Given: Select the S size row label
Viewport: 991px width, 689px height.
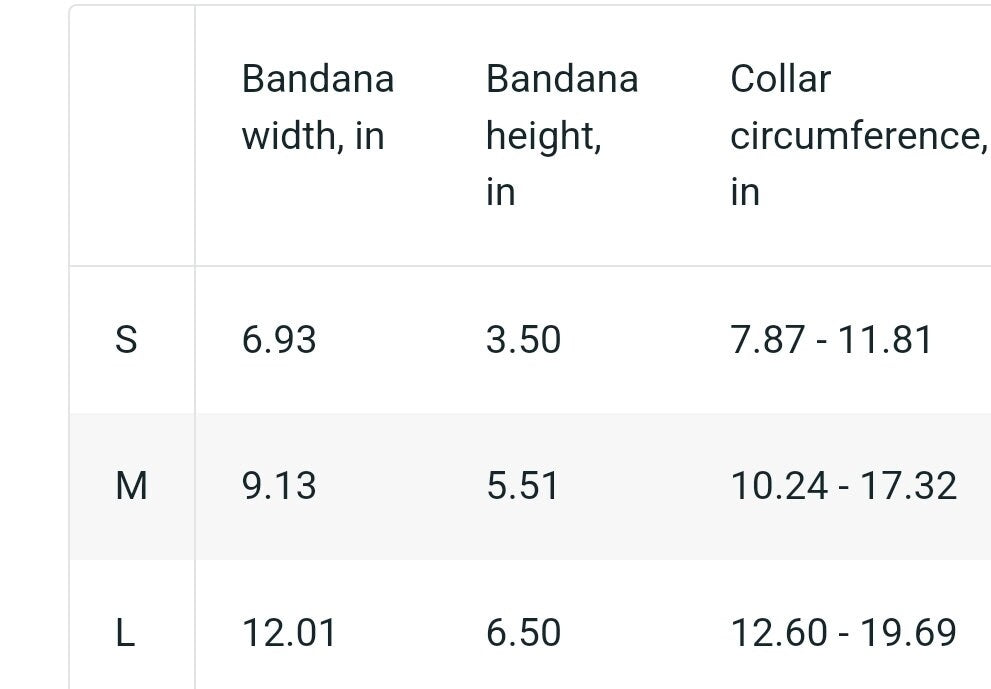Looking at the screenshot, I should pyautogui.click(x=126, y=340).
